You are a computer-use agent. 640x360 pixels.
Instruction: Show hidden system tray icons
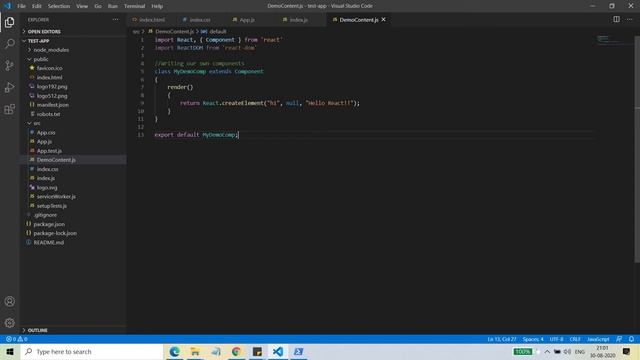click(x=547, y=351)
